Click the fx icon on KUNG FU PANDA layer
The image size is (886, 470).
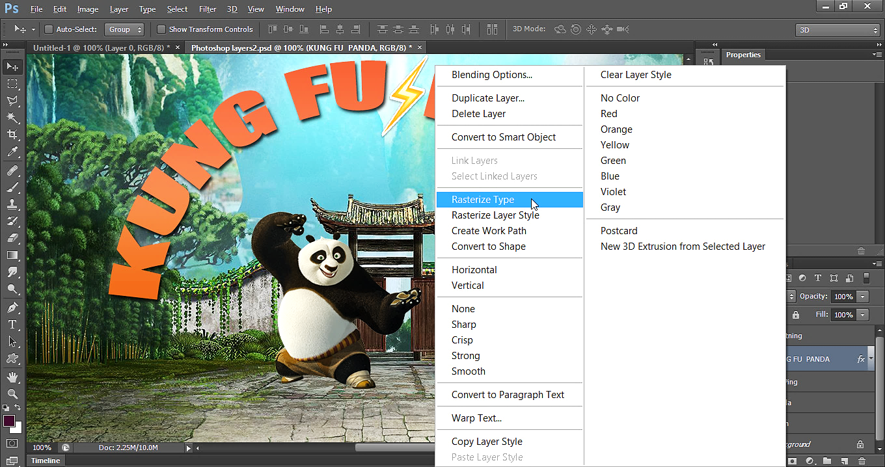(860, 359)
